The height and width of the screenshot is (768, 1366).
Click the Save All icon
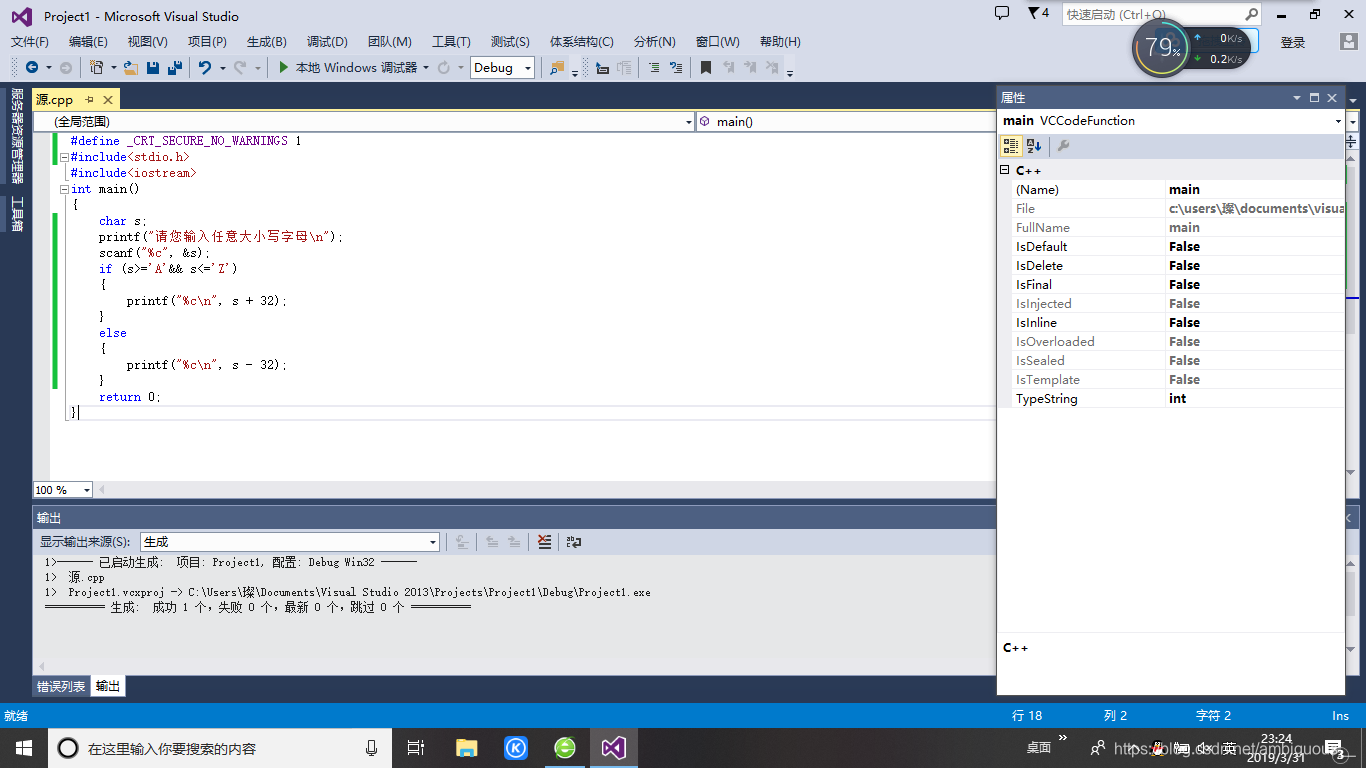click(x=174, y=68)
